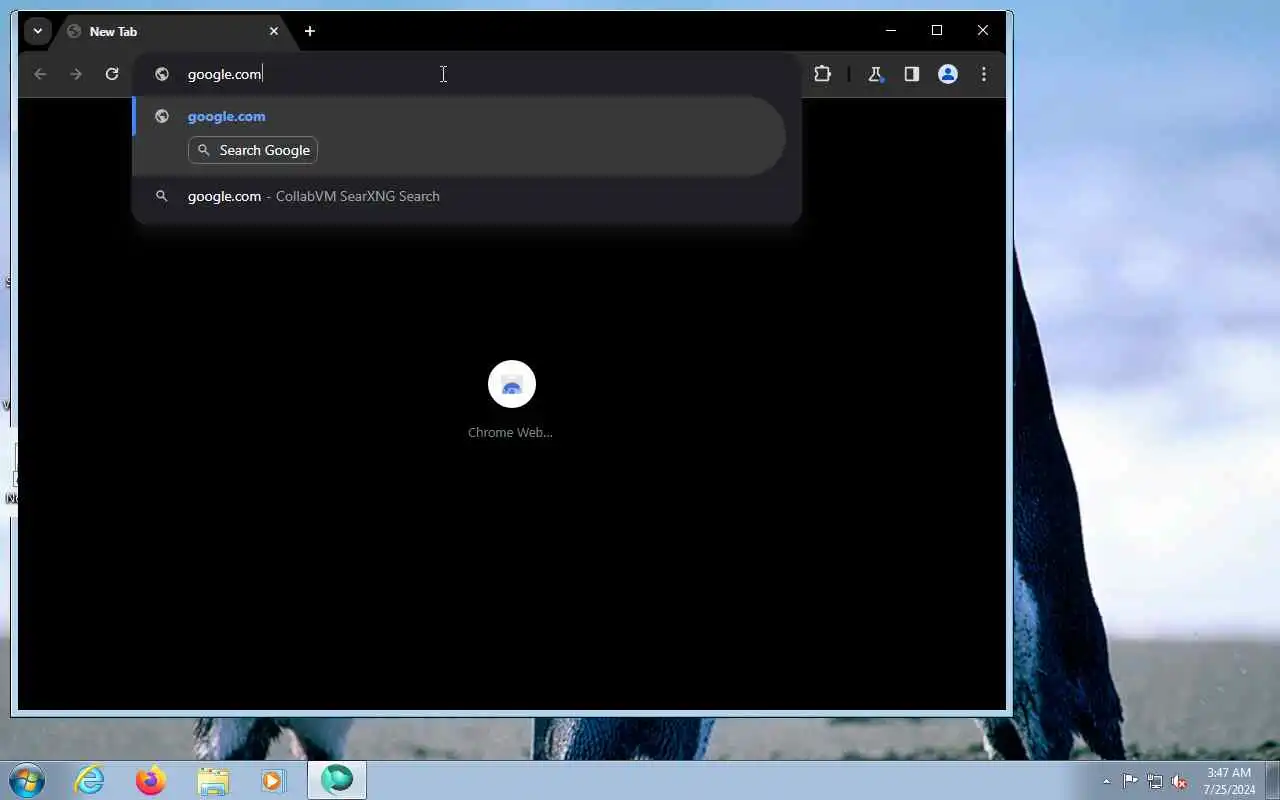Image resolution: width=1280 pixels, height=800 pixels.
Task: Maximize the browser window
Action: coord(937,31)
